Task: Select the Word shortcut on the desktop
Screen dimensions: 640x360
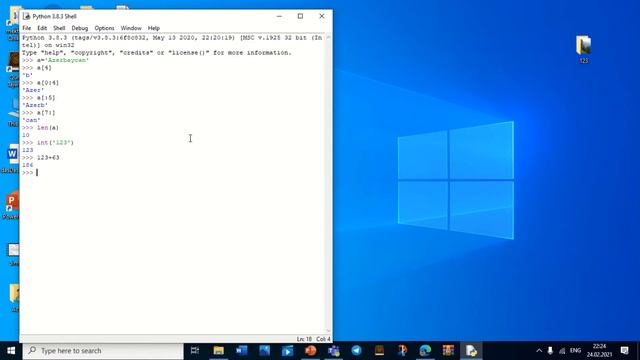Action: click(12, 158)
